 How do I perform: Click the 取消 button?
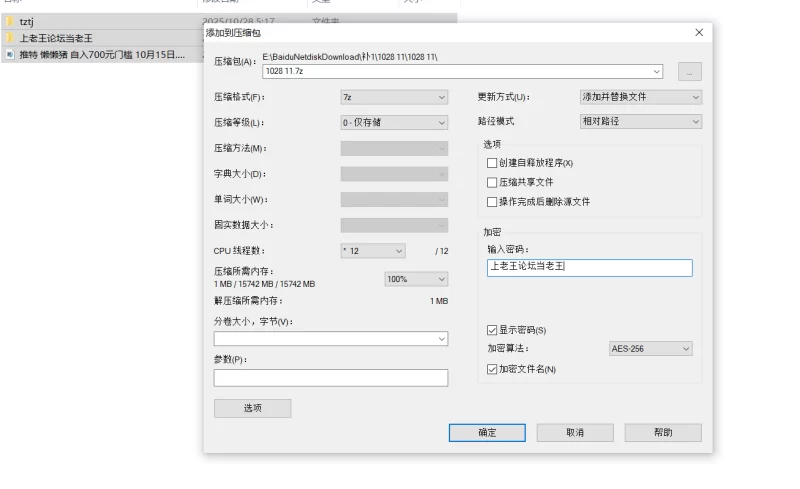(x=575, y=433)
